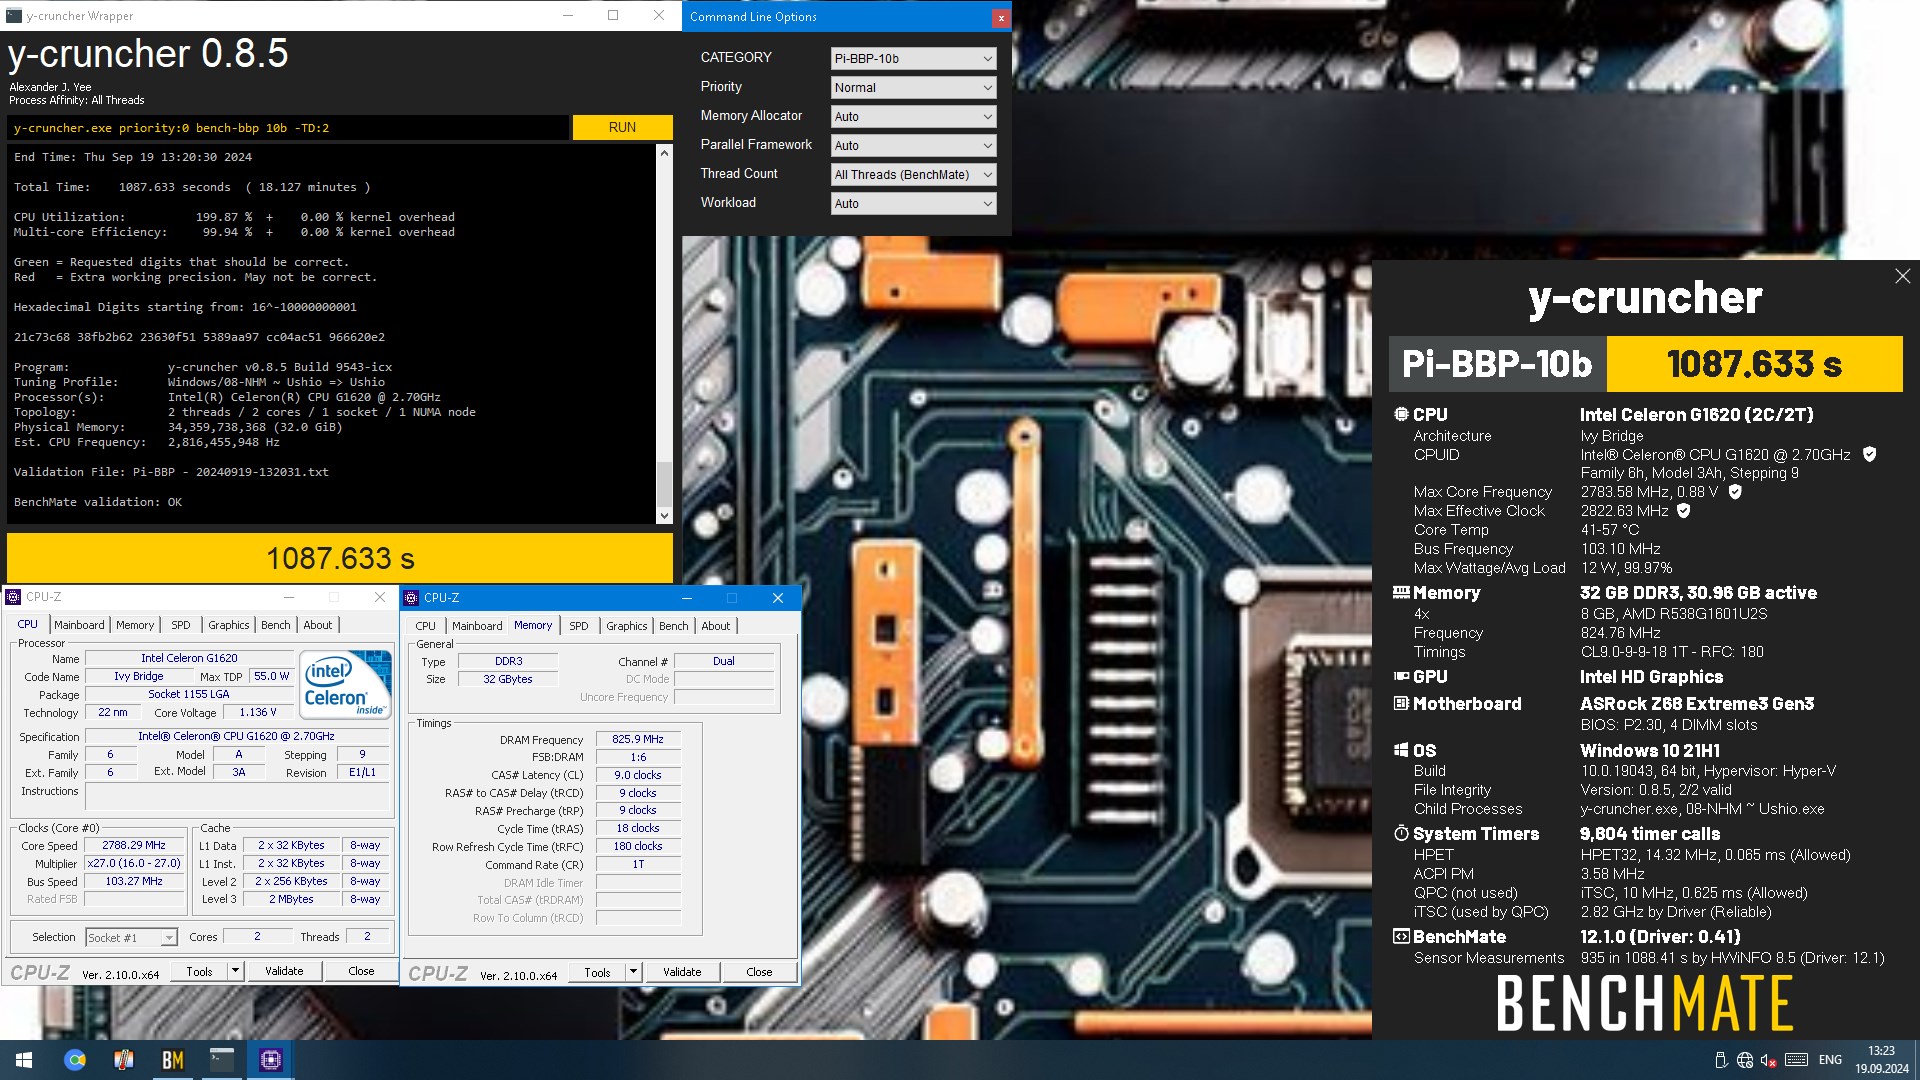This screenshot has height=1080, width=1920.
Task: Click the CPU Name field 'Intel Celeron G1620'
Action: point(189,658)
